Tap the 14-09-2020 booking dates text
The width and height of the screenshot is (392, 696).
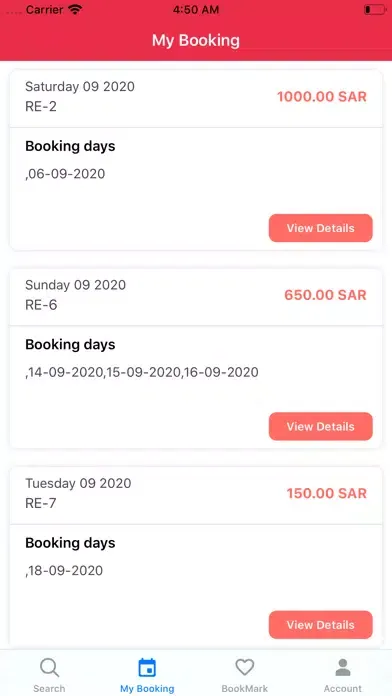click(142, 372)
